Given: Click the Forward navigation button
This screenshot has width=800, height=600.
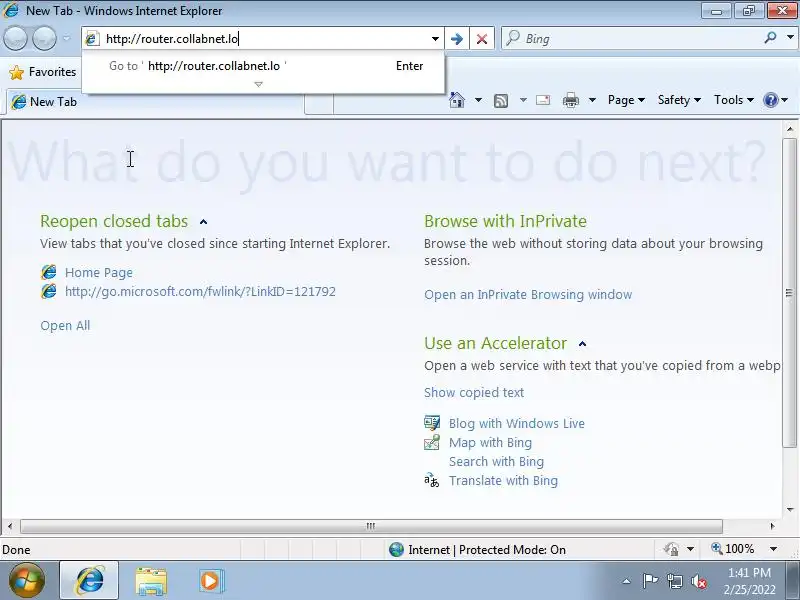Looking at the screenshot, I should [44, 38].
